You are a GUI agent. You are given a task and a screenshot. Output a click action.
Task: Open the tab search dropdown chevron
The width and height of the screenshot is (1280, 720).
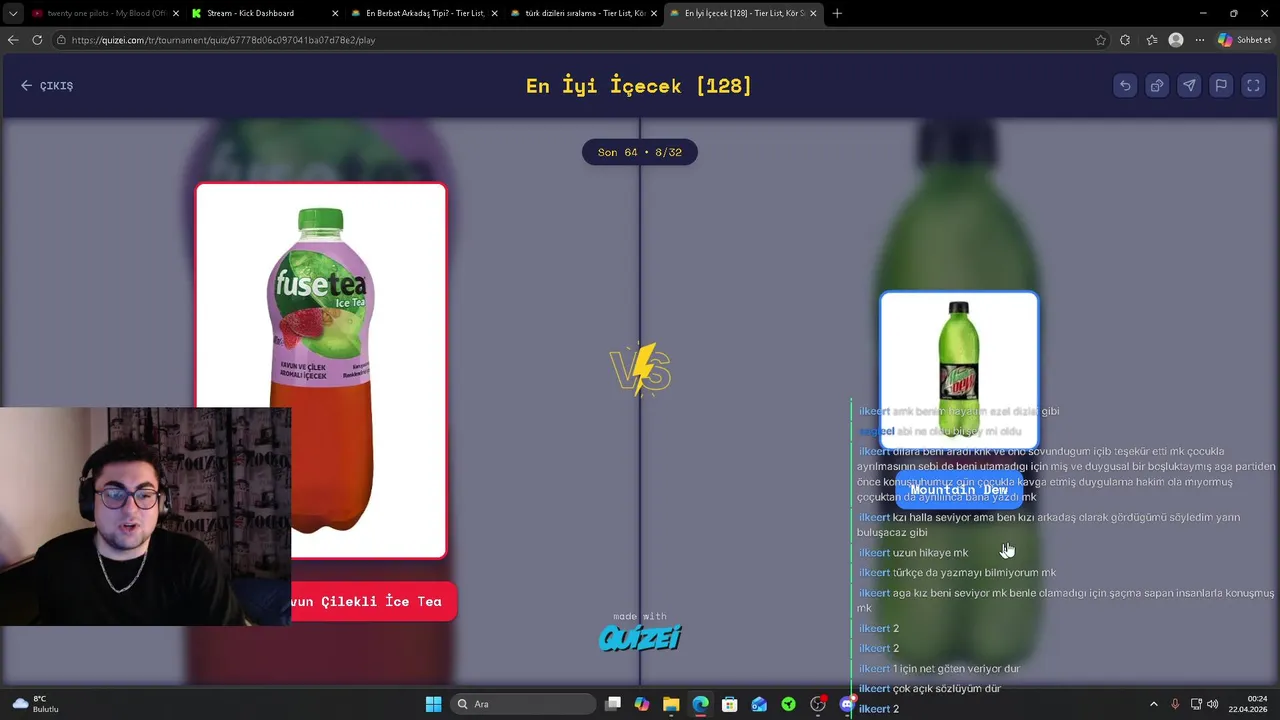coord(12,13)
